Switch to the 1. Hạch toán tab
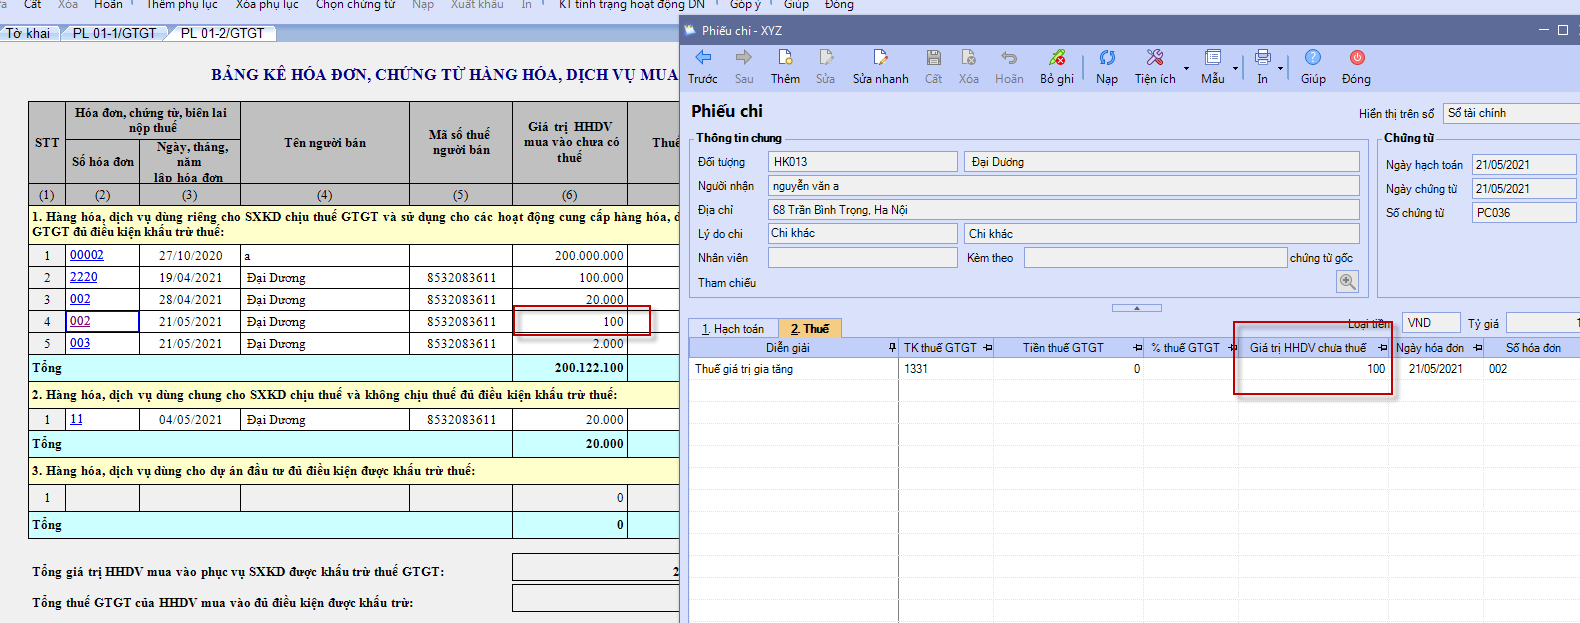 click(733, 328)
